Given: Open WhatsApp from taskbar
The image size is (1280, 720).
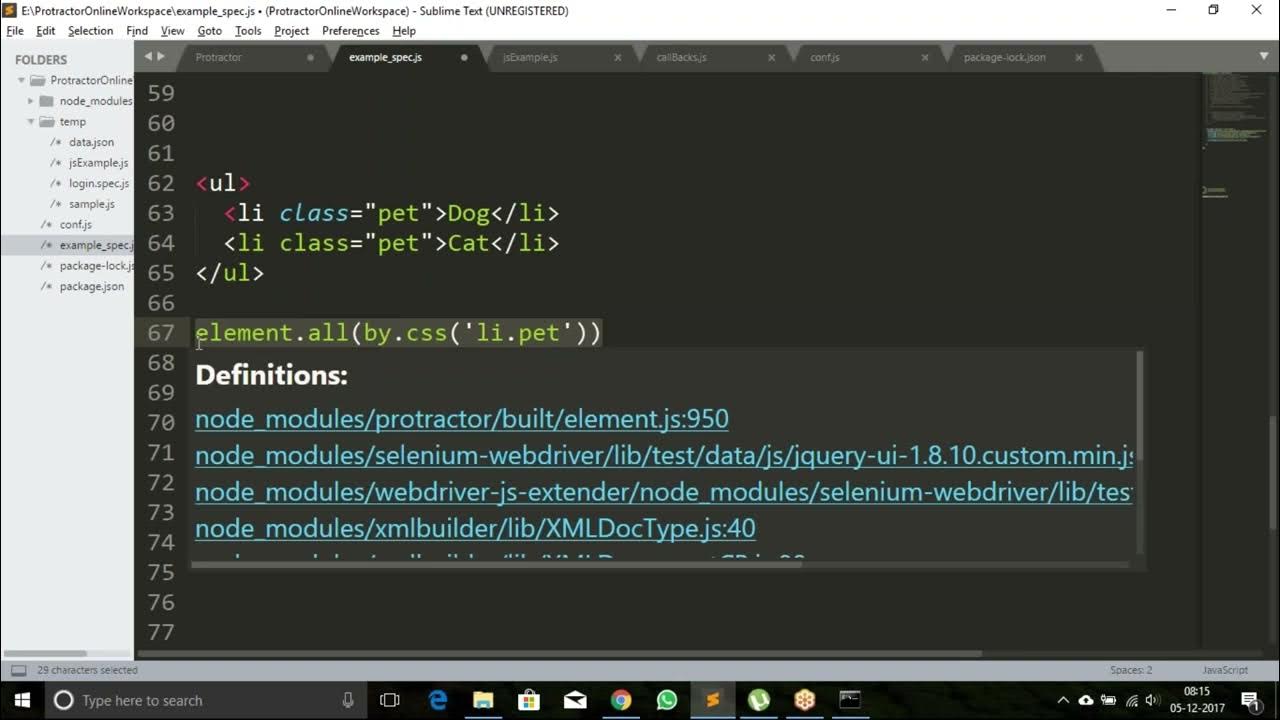Looking at the screenshot, I should [667, 700].
